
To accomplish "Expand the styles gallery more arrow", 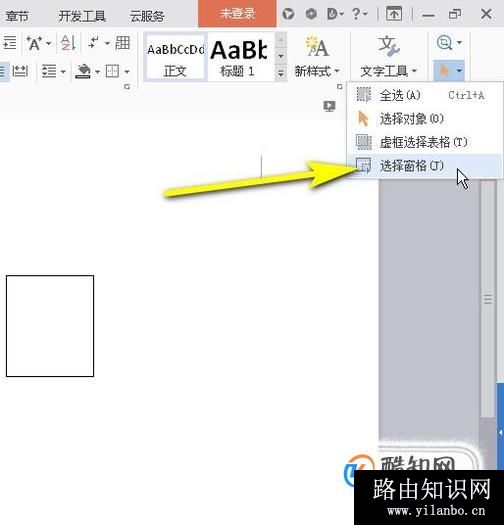I will [x=281, y=73].
